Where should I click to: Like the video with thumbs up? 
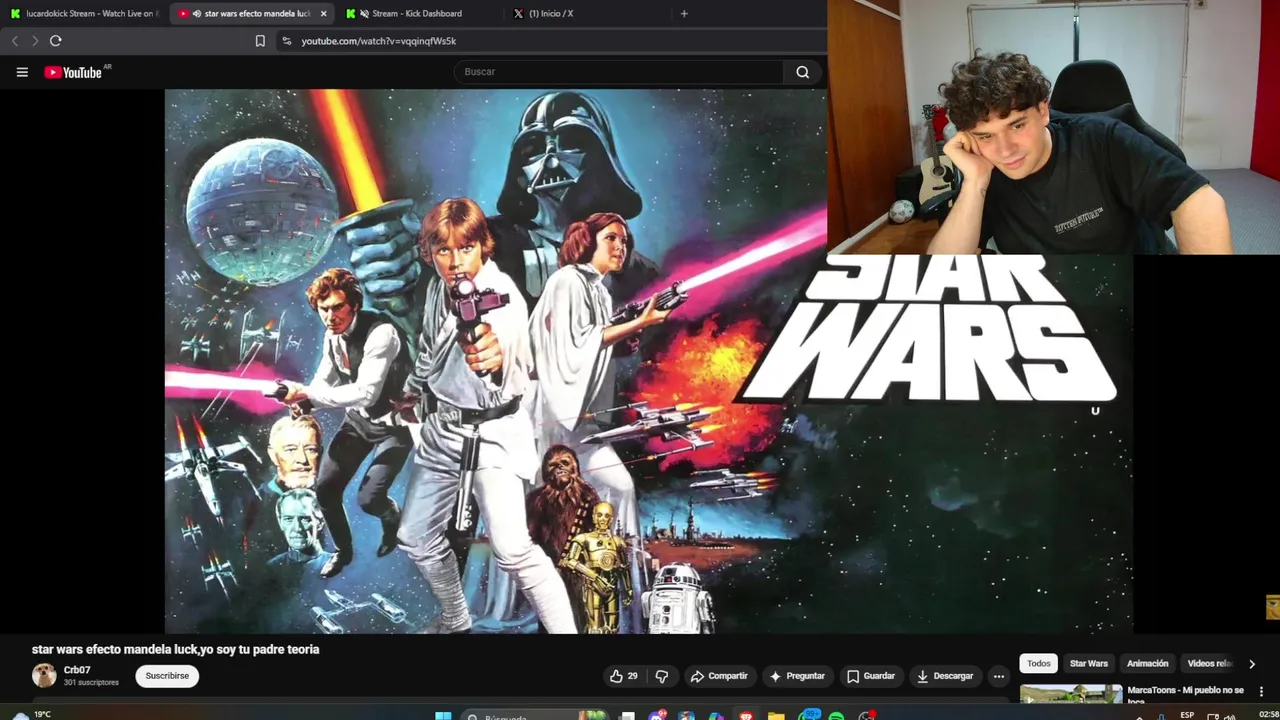[x=623, y=676]
